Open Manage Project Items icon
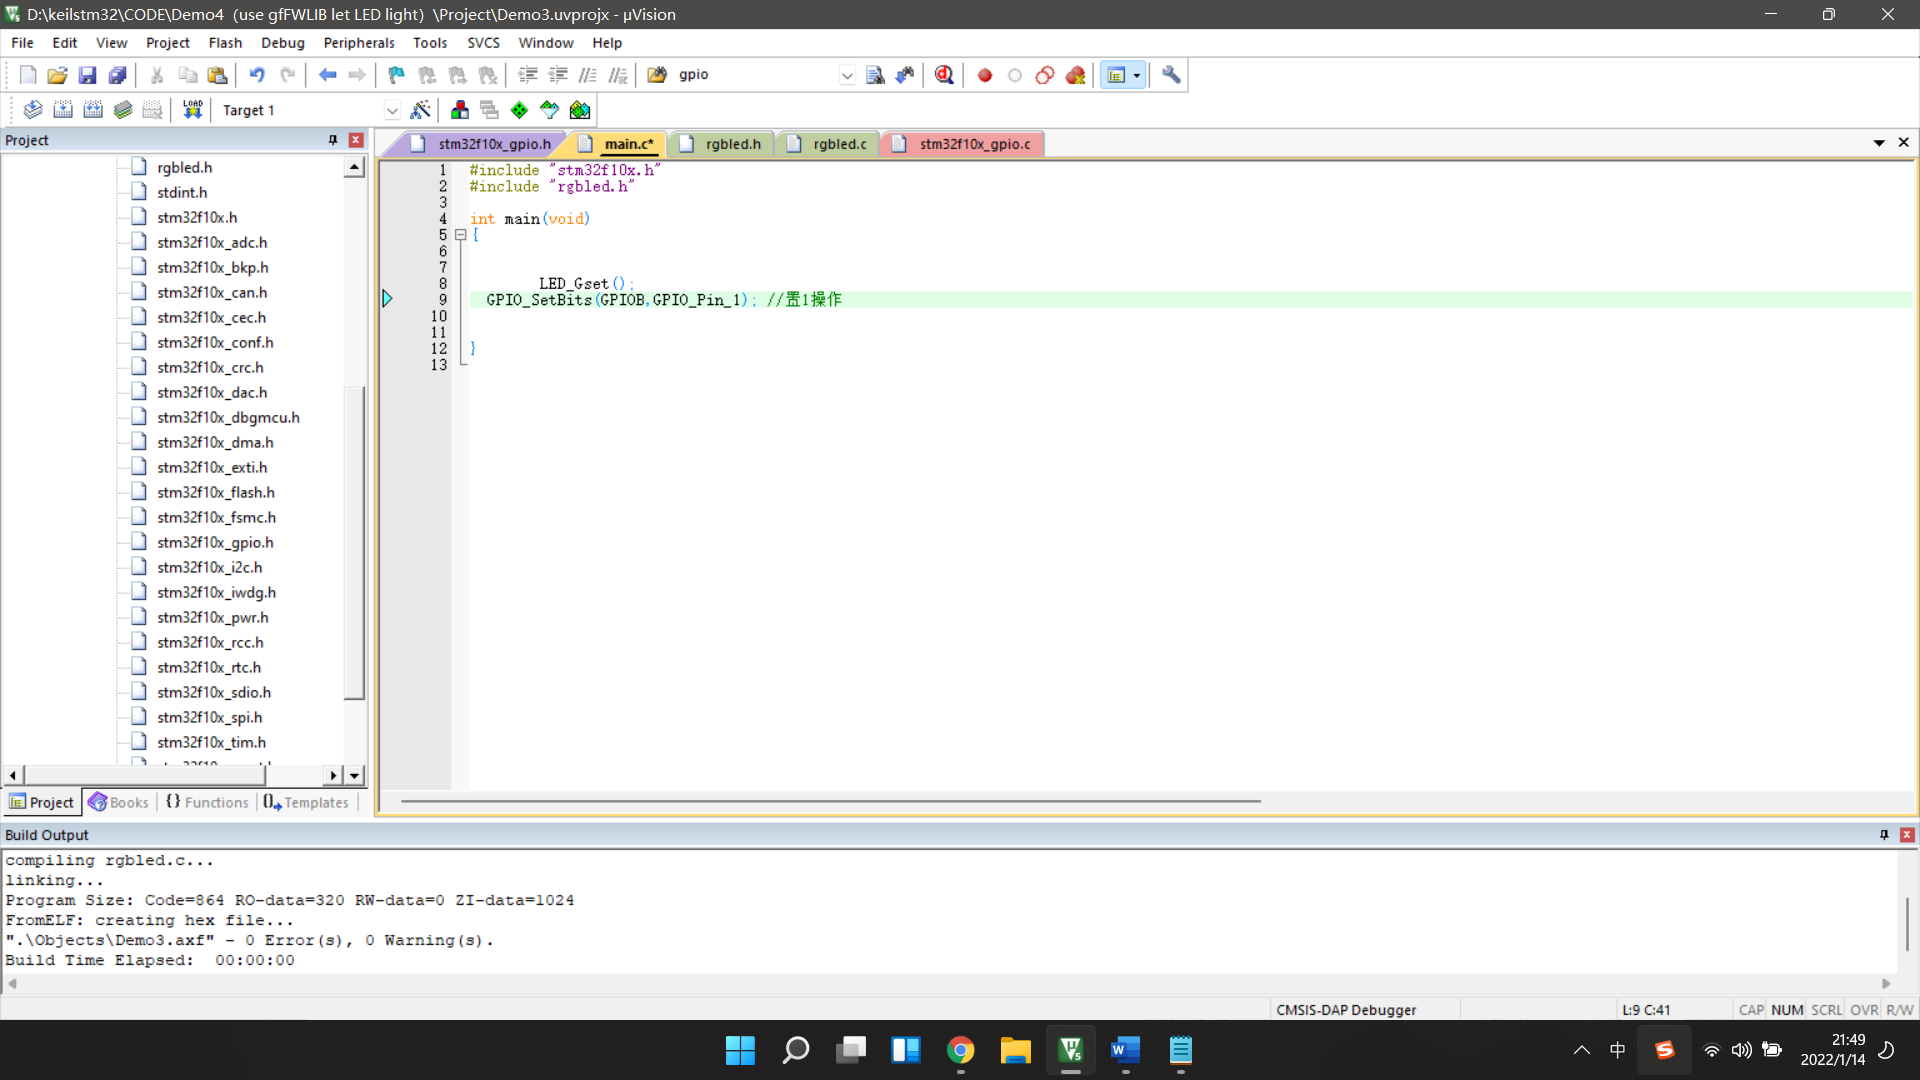 coord(460,110)
